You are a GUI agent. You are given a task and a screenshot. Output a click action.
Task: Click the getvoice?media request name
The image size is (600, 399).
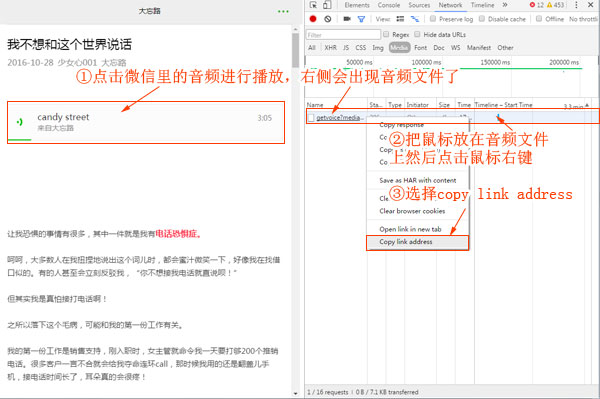point(339,118)
